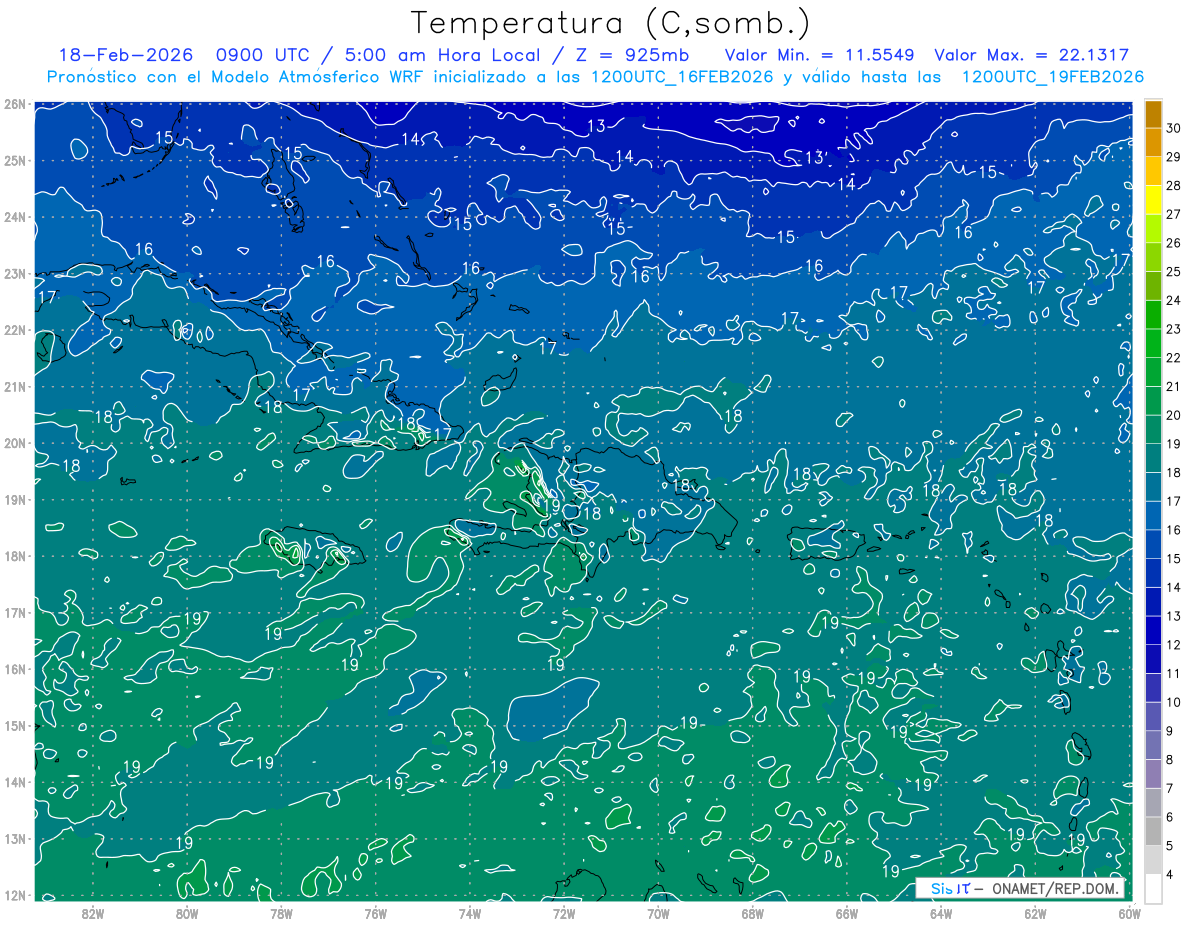Click the '12N' latitude axis label

(x=14, y=895)
